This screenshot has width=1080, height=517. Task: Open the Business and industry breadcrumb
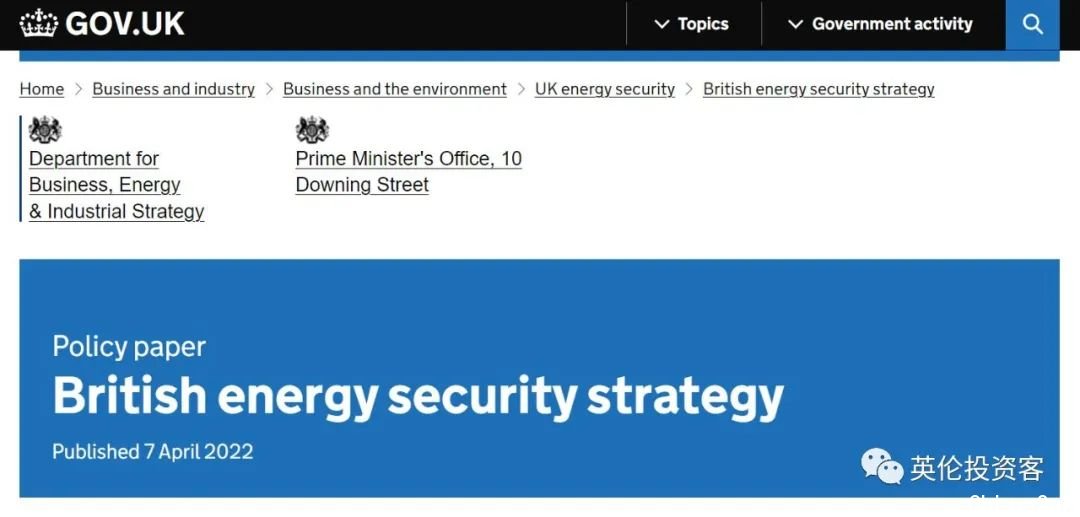click(174, 89)
